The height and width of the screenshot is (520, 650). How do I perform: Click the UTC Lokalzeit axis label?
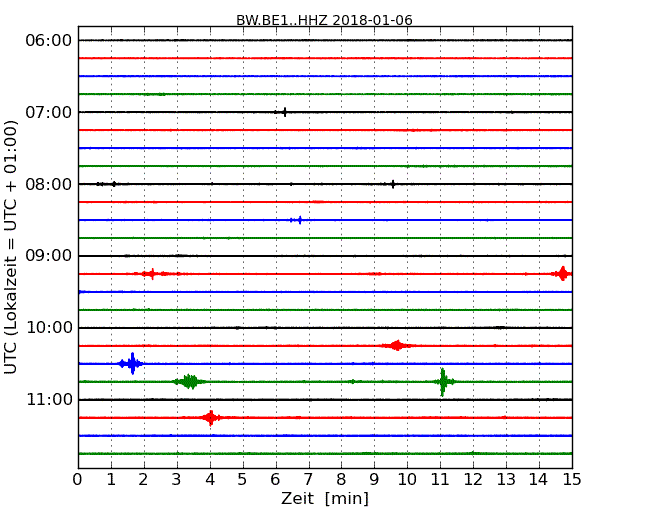click(x=11, y=247)
